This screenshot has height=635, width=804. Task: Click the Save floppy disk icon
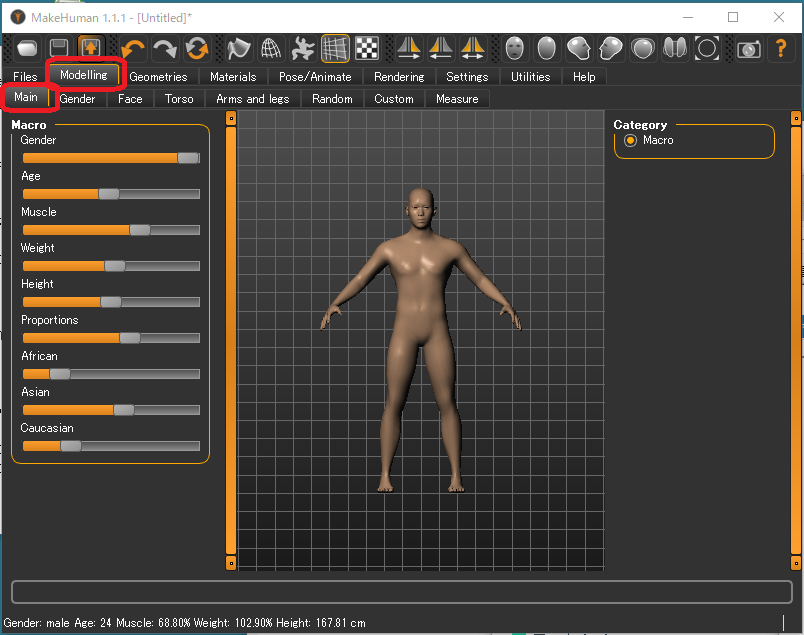59,48
